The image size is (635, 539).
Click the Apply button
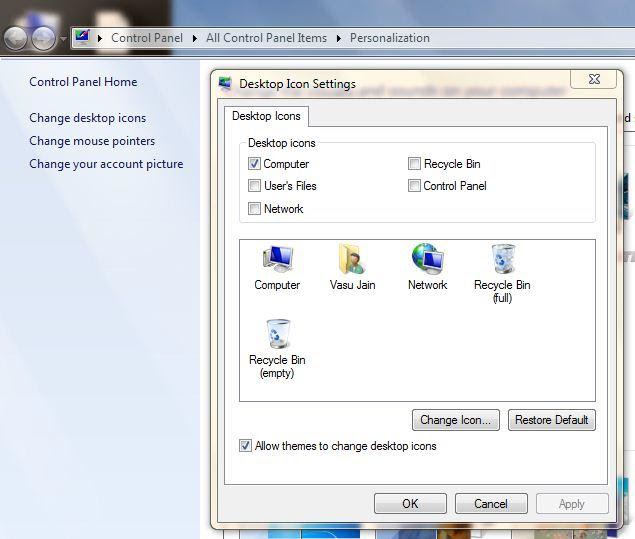pyautogui.click(x=572, y=503)
